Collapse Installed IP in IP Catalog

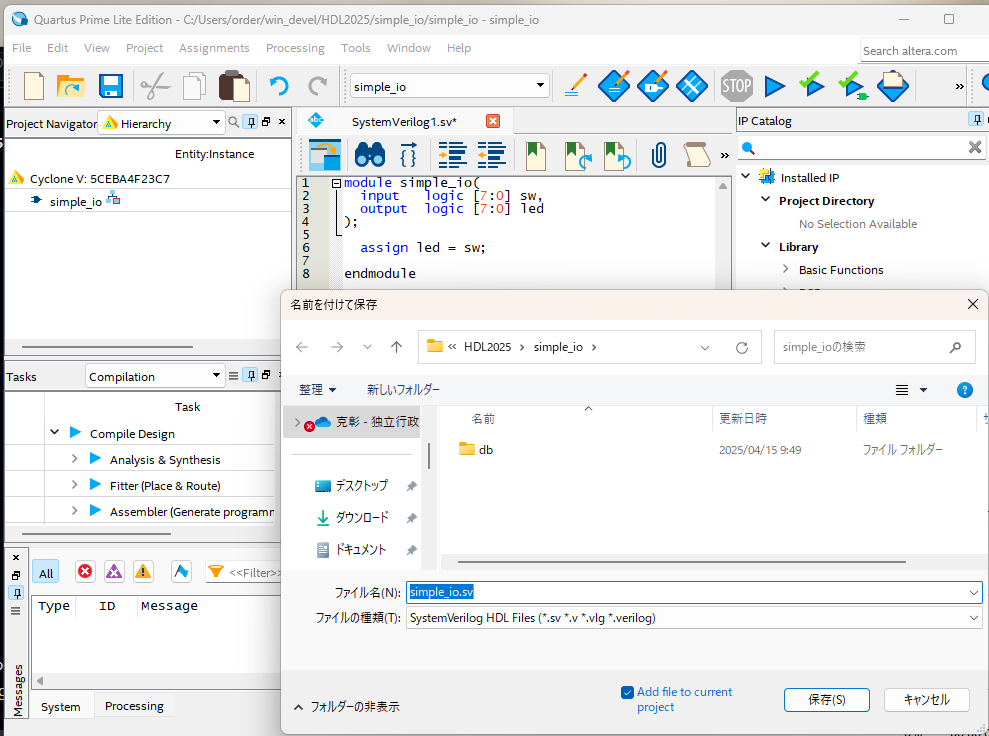(746, 176)
